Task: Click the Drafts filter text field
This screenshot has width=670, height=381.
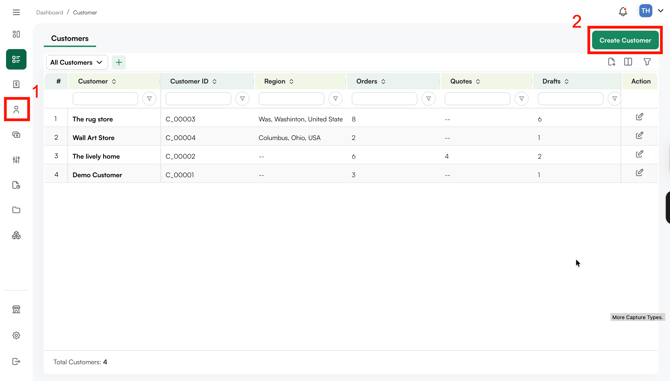Action: pos(570,99)
